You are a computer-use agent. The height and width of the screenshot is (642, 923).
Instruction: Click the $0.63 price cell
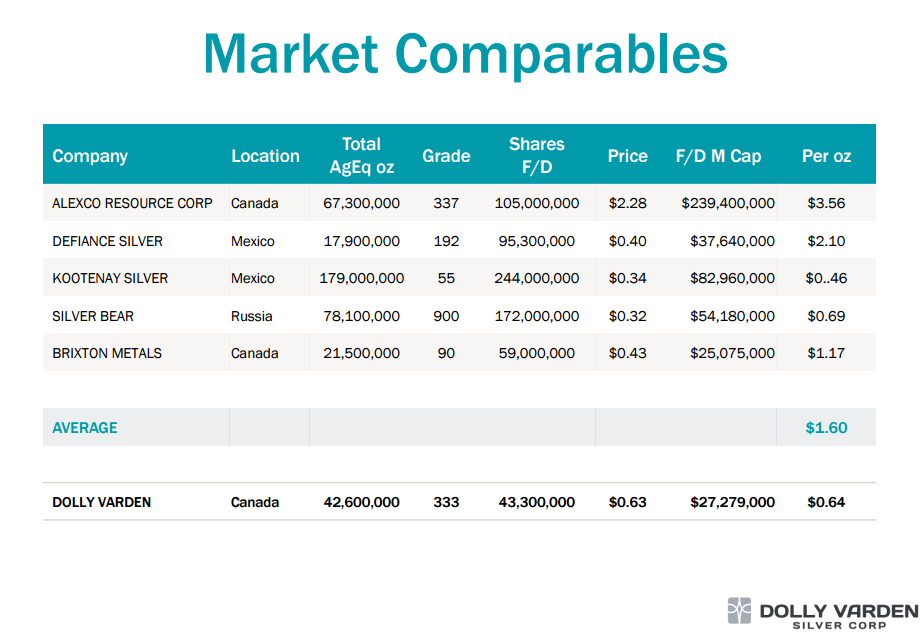point(627,502)
